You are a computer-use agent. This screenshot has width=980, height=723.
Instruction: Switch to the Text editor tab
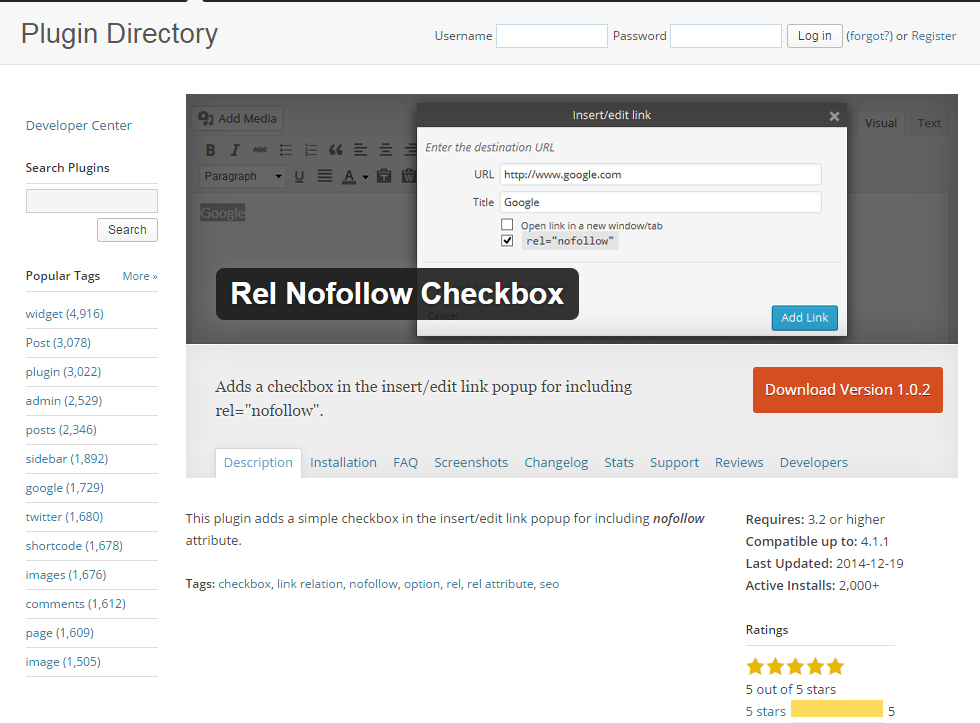coord(929,123)
